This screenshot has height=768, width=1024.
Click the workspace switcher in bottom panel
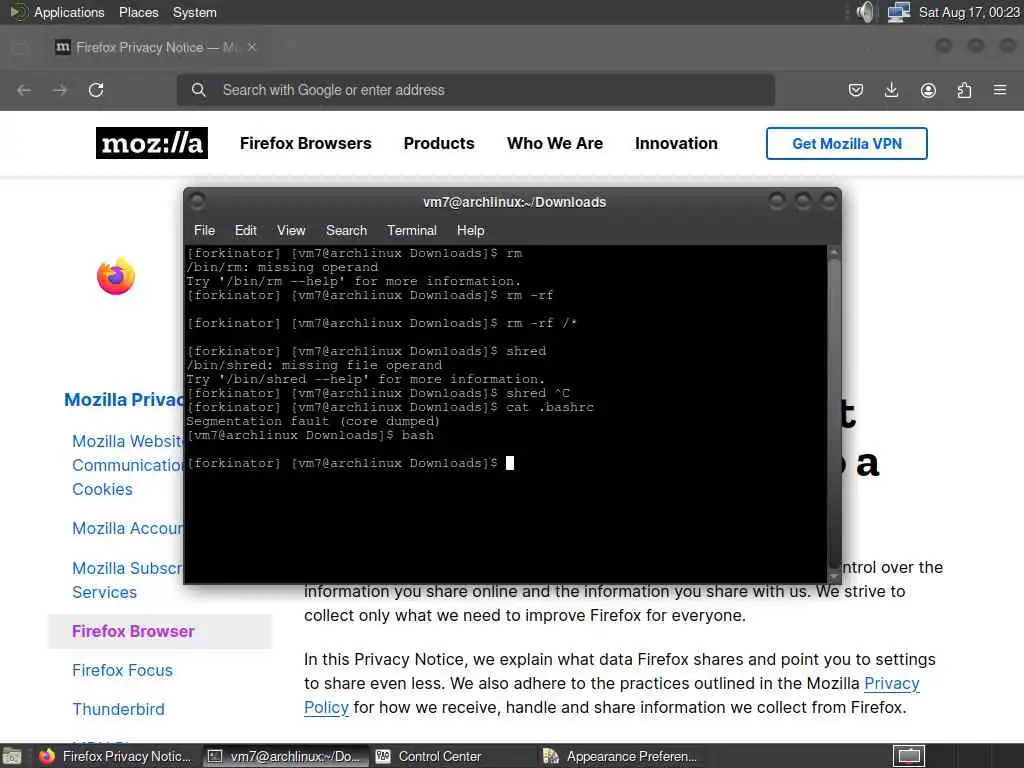coord(909,756)
